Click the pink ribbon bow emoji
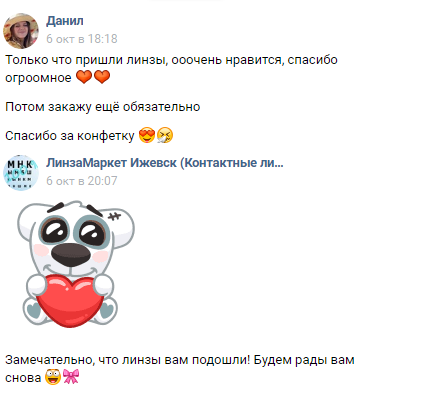The height and width of the screenshot is (407, 433). pos(71,376)
